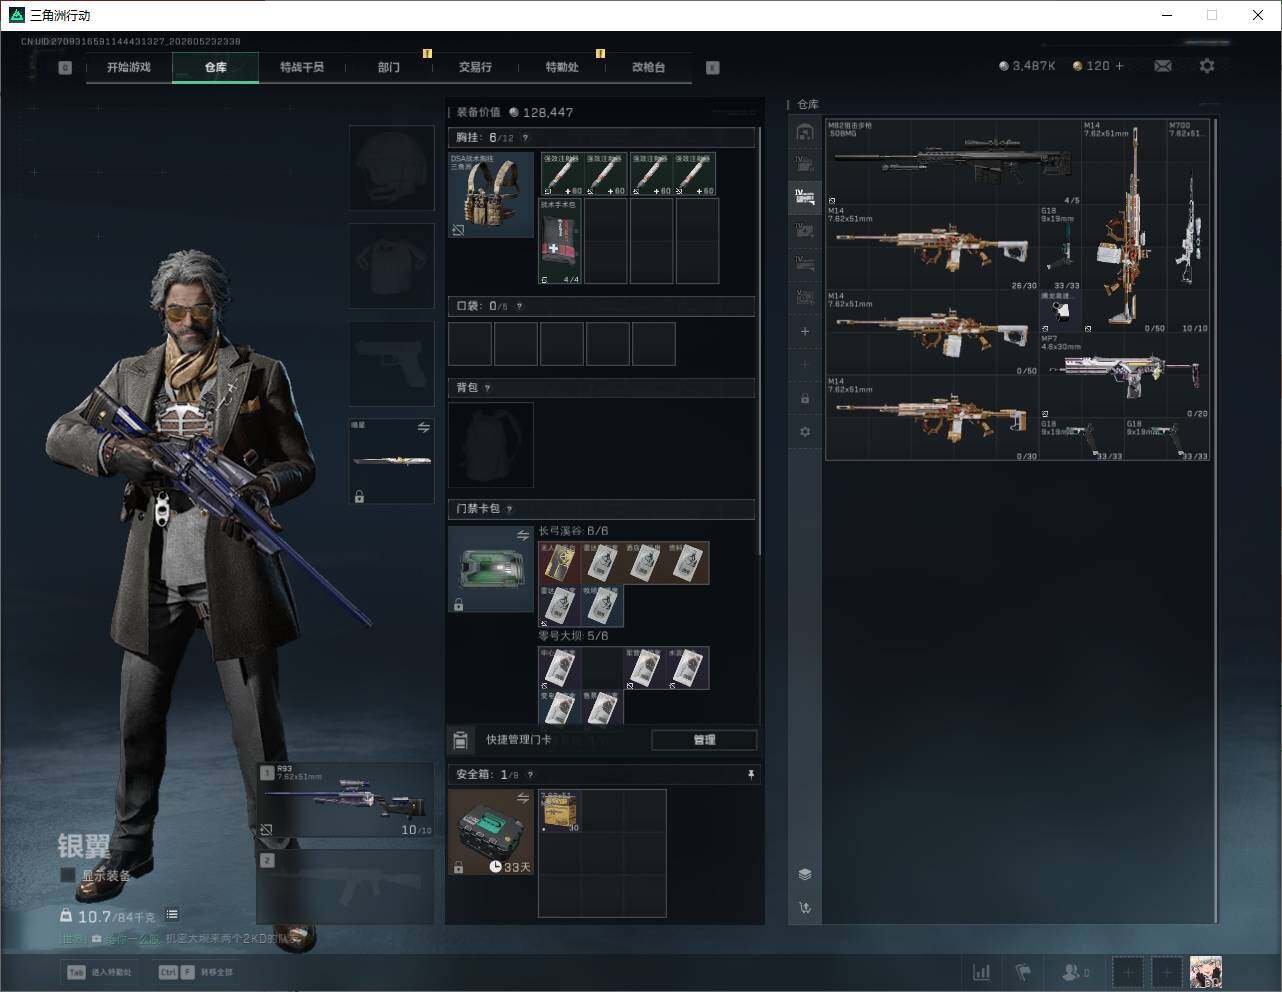Select the highlighted IV weapon stash tab
This screenshot has height=992, width=1282.
805,197
